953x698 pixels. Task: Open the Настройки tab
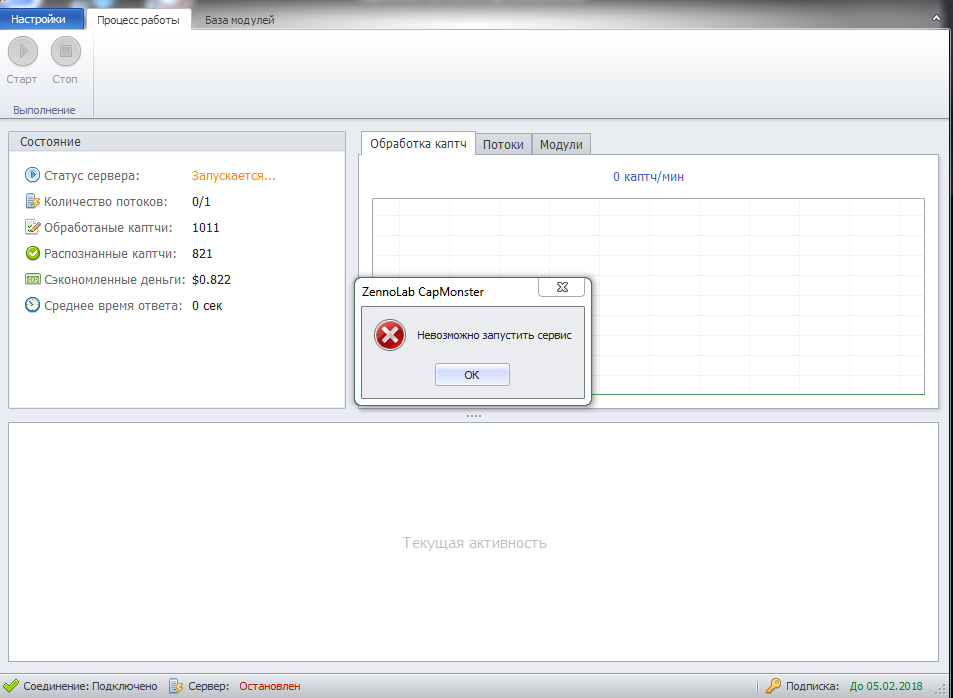[x=41, y=19]
